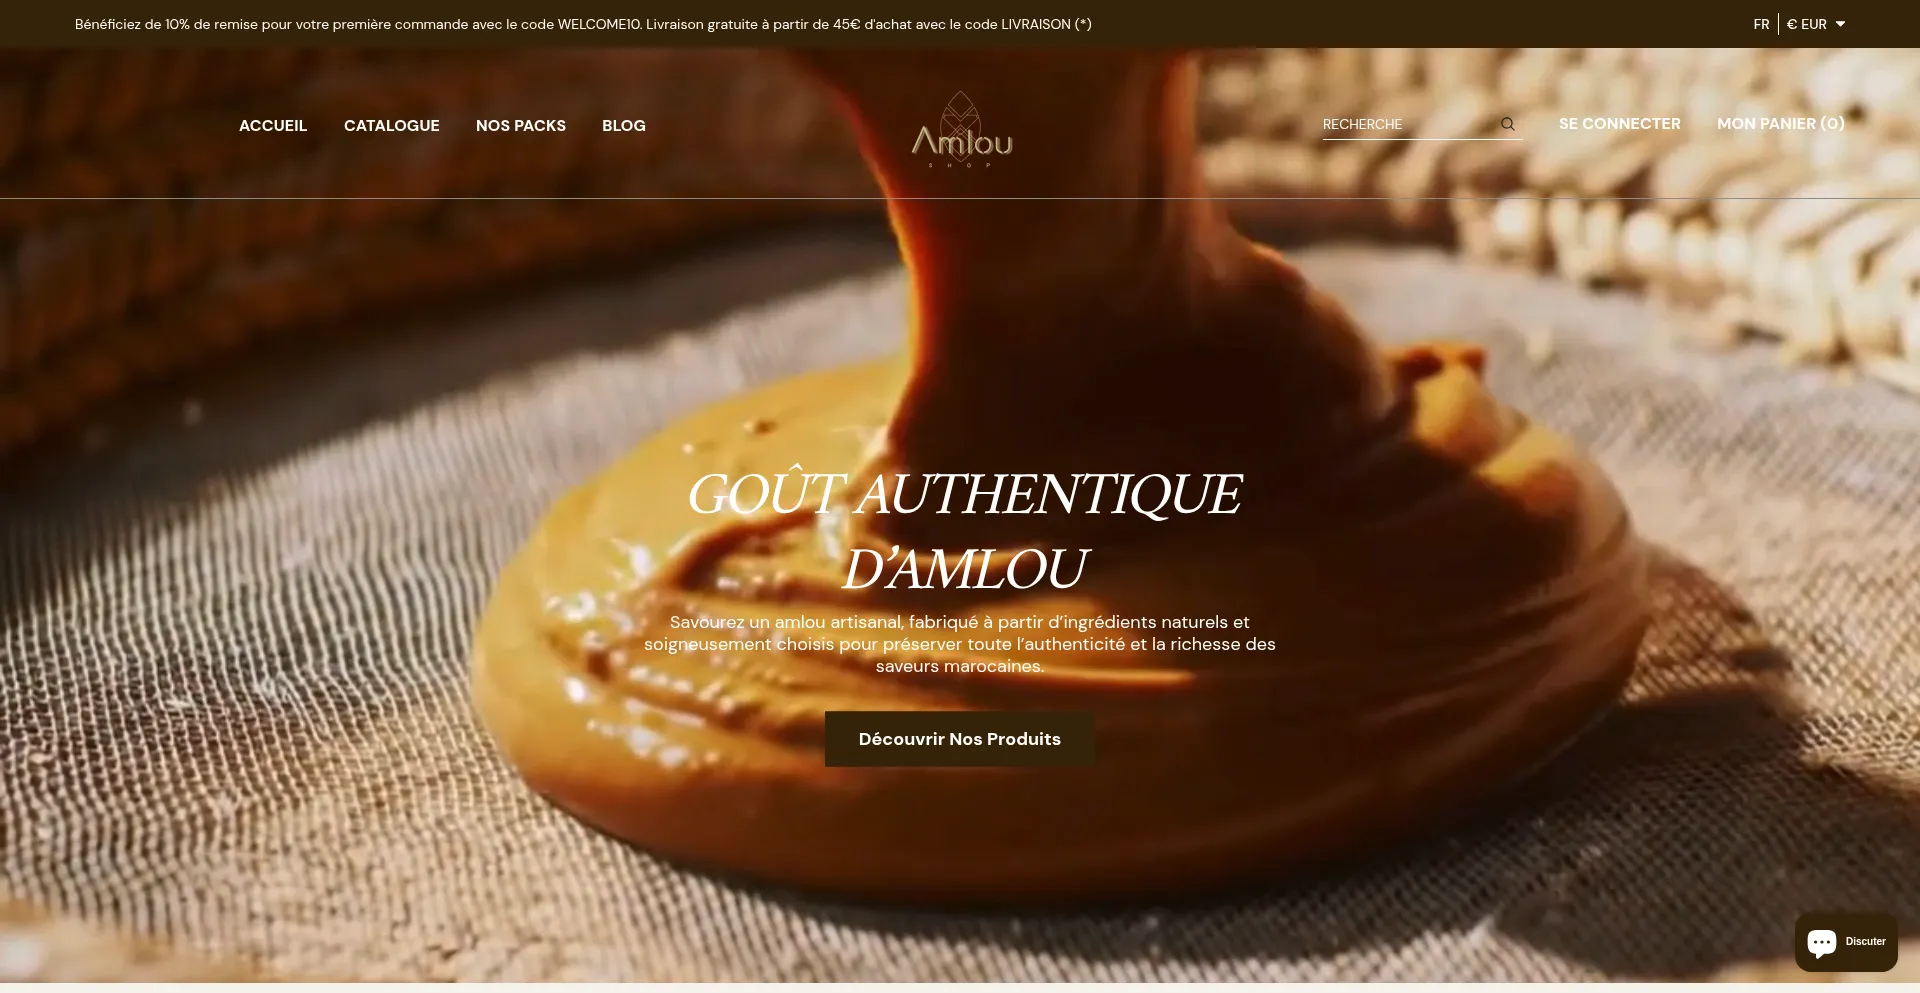Switch language via the FR selector

click(x=1761, y=24)
